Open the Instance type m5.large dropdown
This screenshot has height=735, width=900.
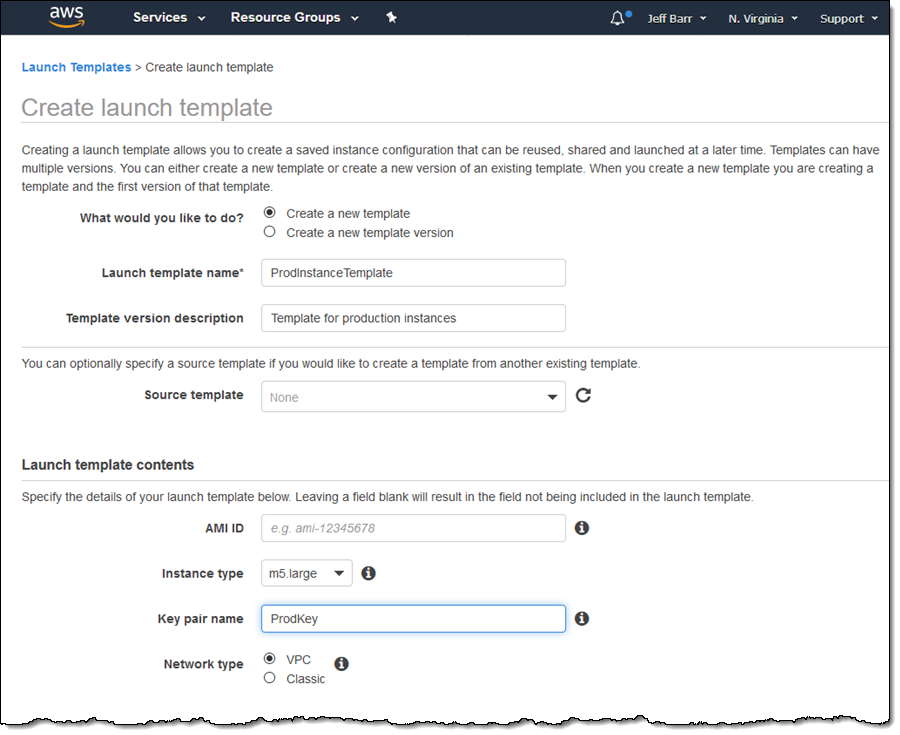pos(306,573)
